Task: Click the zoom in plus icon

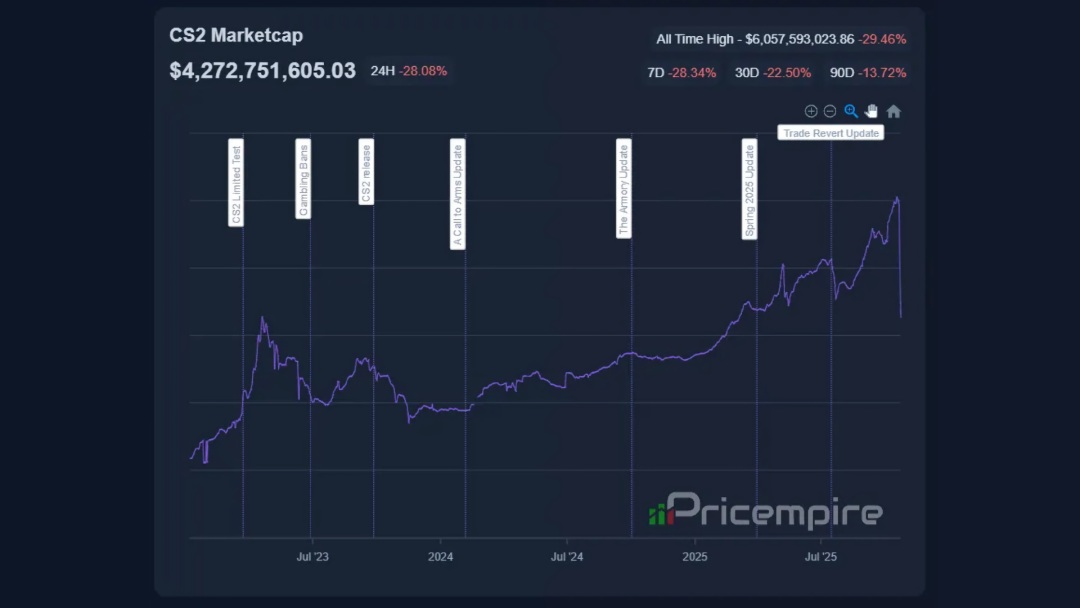Action: coord(811,111)
